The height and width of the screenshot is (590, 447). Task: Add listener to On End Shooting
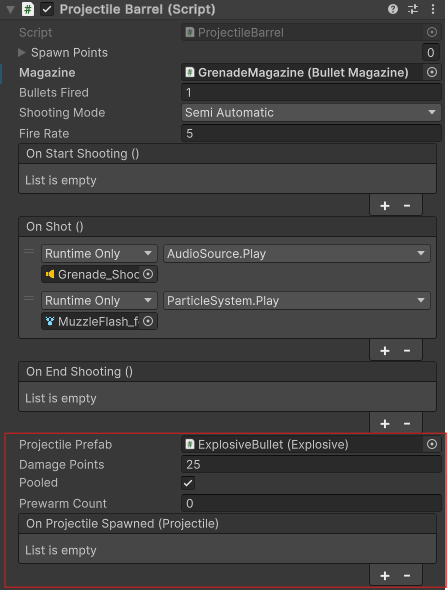(x=385, y=424)
